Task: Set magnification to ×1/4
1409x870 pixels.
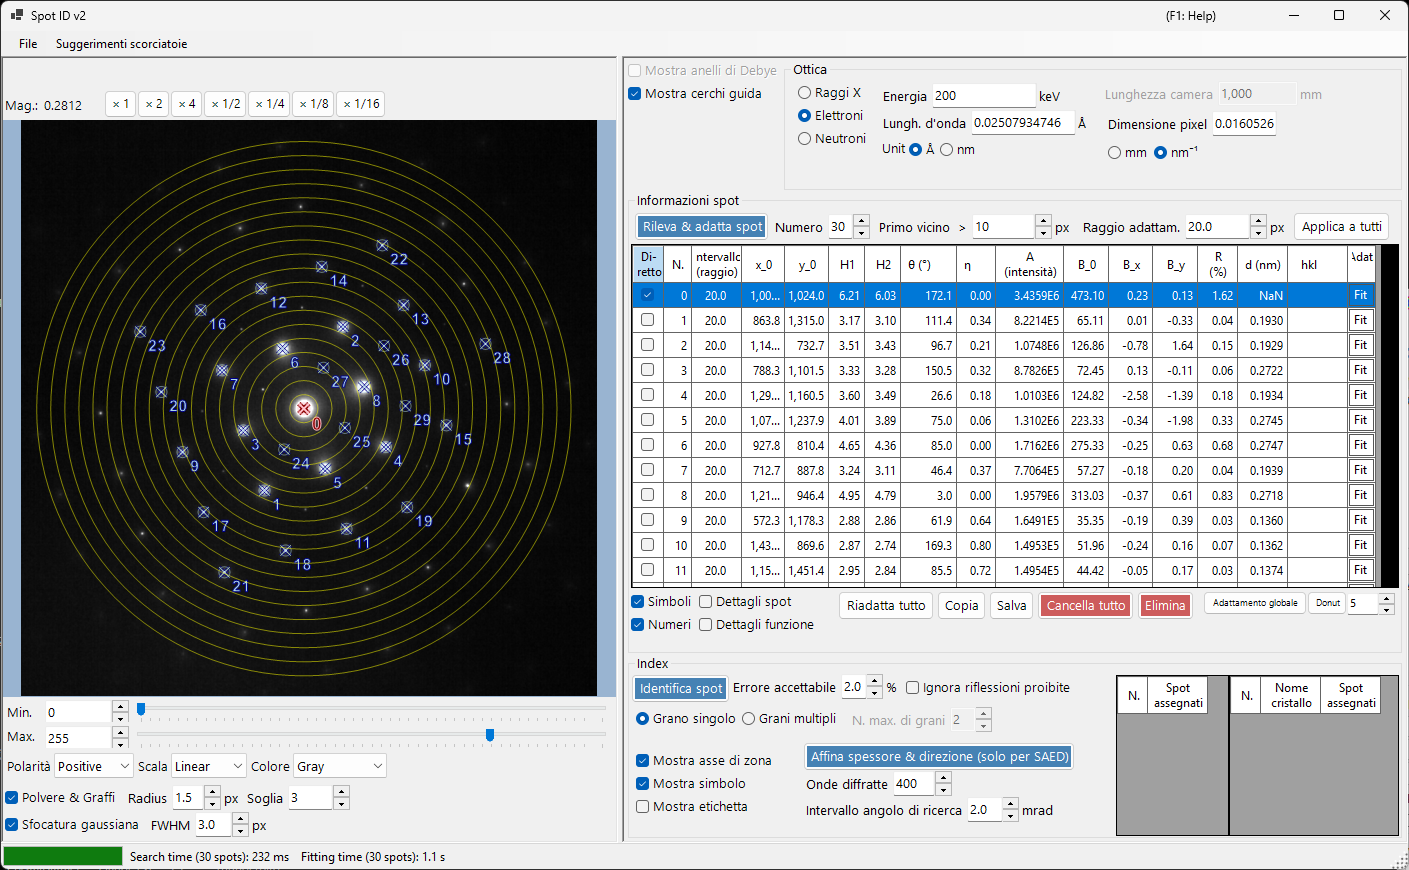Action: pos(270,104)
